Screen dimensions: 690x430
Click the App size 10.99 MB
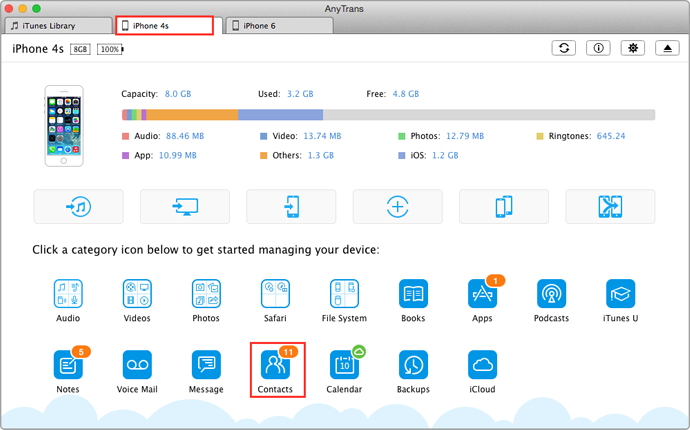178,155
